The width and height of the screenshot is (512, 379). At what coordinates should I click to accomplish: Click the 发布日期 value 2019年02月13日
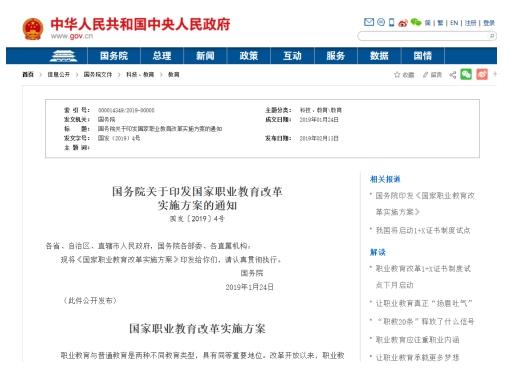click(319, 138)
